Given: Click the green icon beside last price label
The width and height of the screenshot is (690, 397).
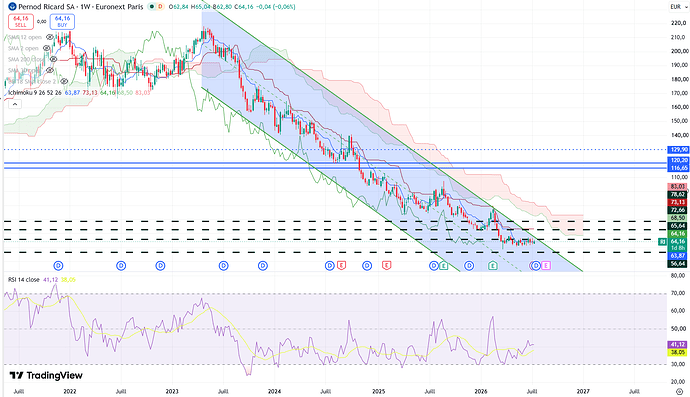Looking at the screenshot, I should tap(662, 242).
